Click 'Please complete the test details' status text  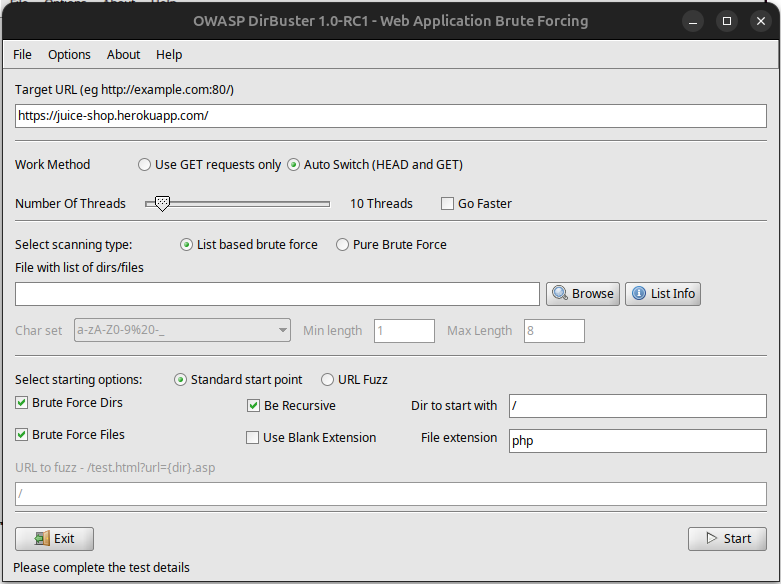(102, 568)
